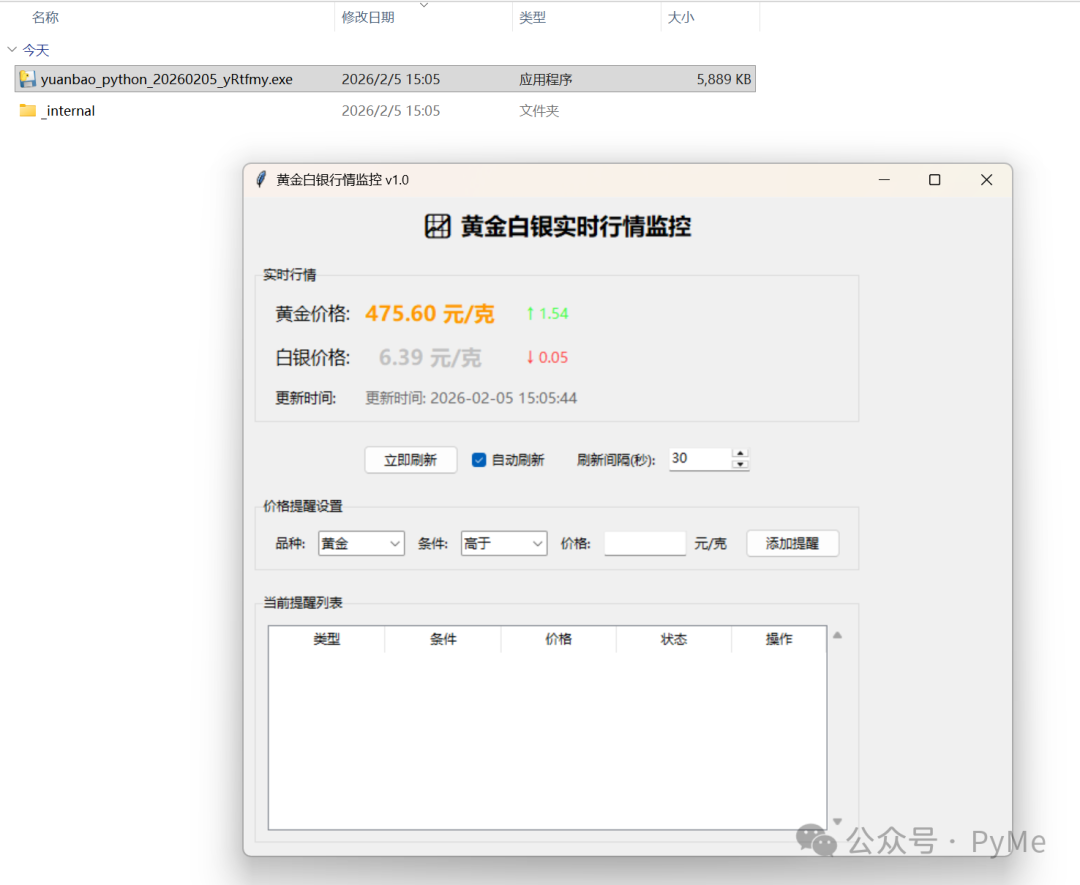This screenshot has height=885, width=1080.
Task: Decrease refresh interval with down arrow
Action: click(x=740, y=464)
